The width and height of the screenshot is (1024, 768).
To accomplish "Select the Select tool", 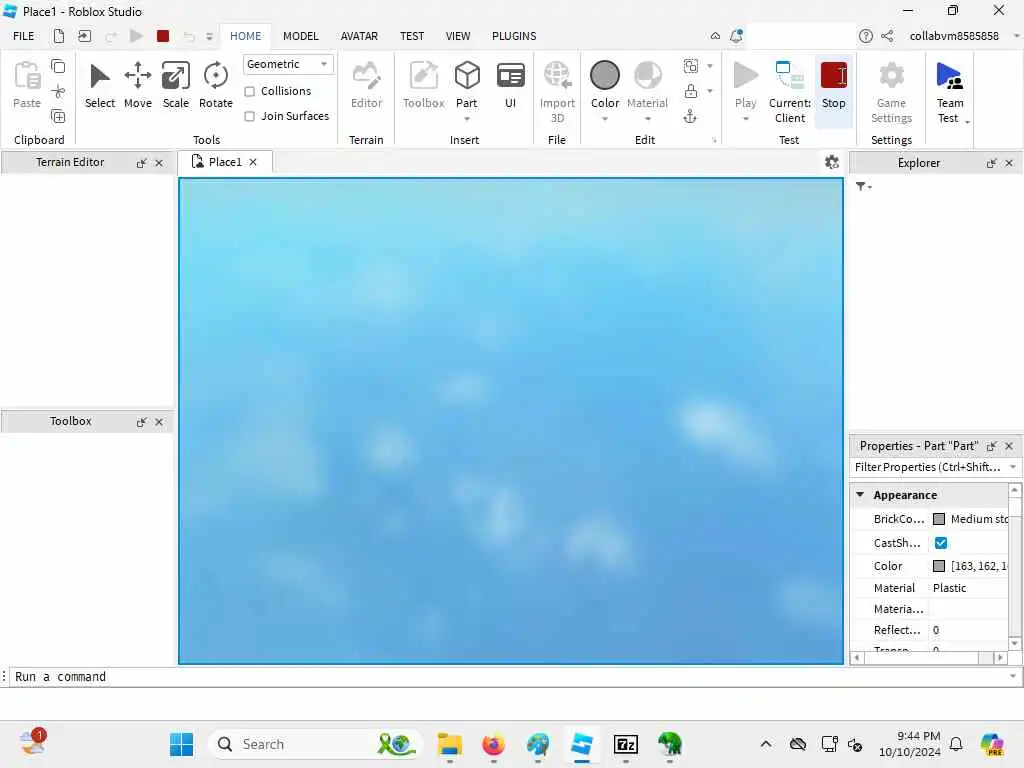I will 99,85.
